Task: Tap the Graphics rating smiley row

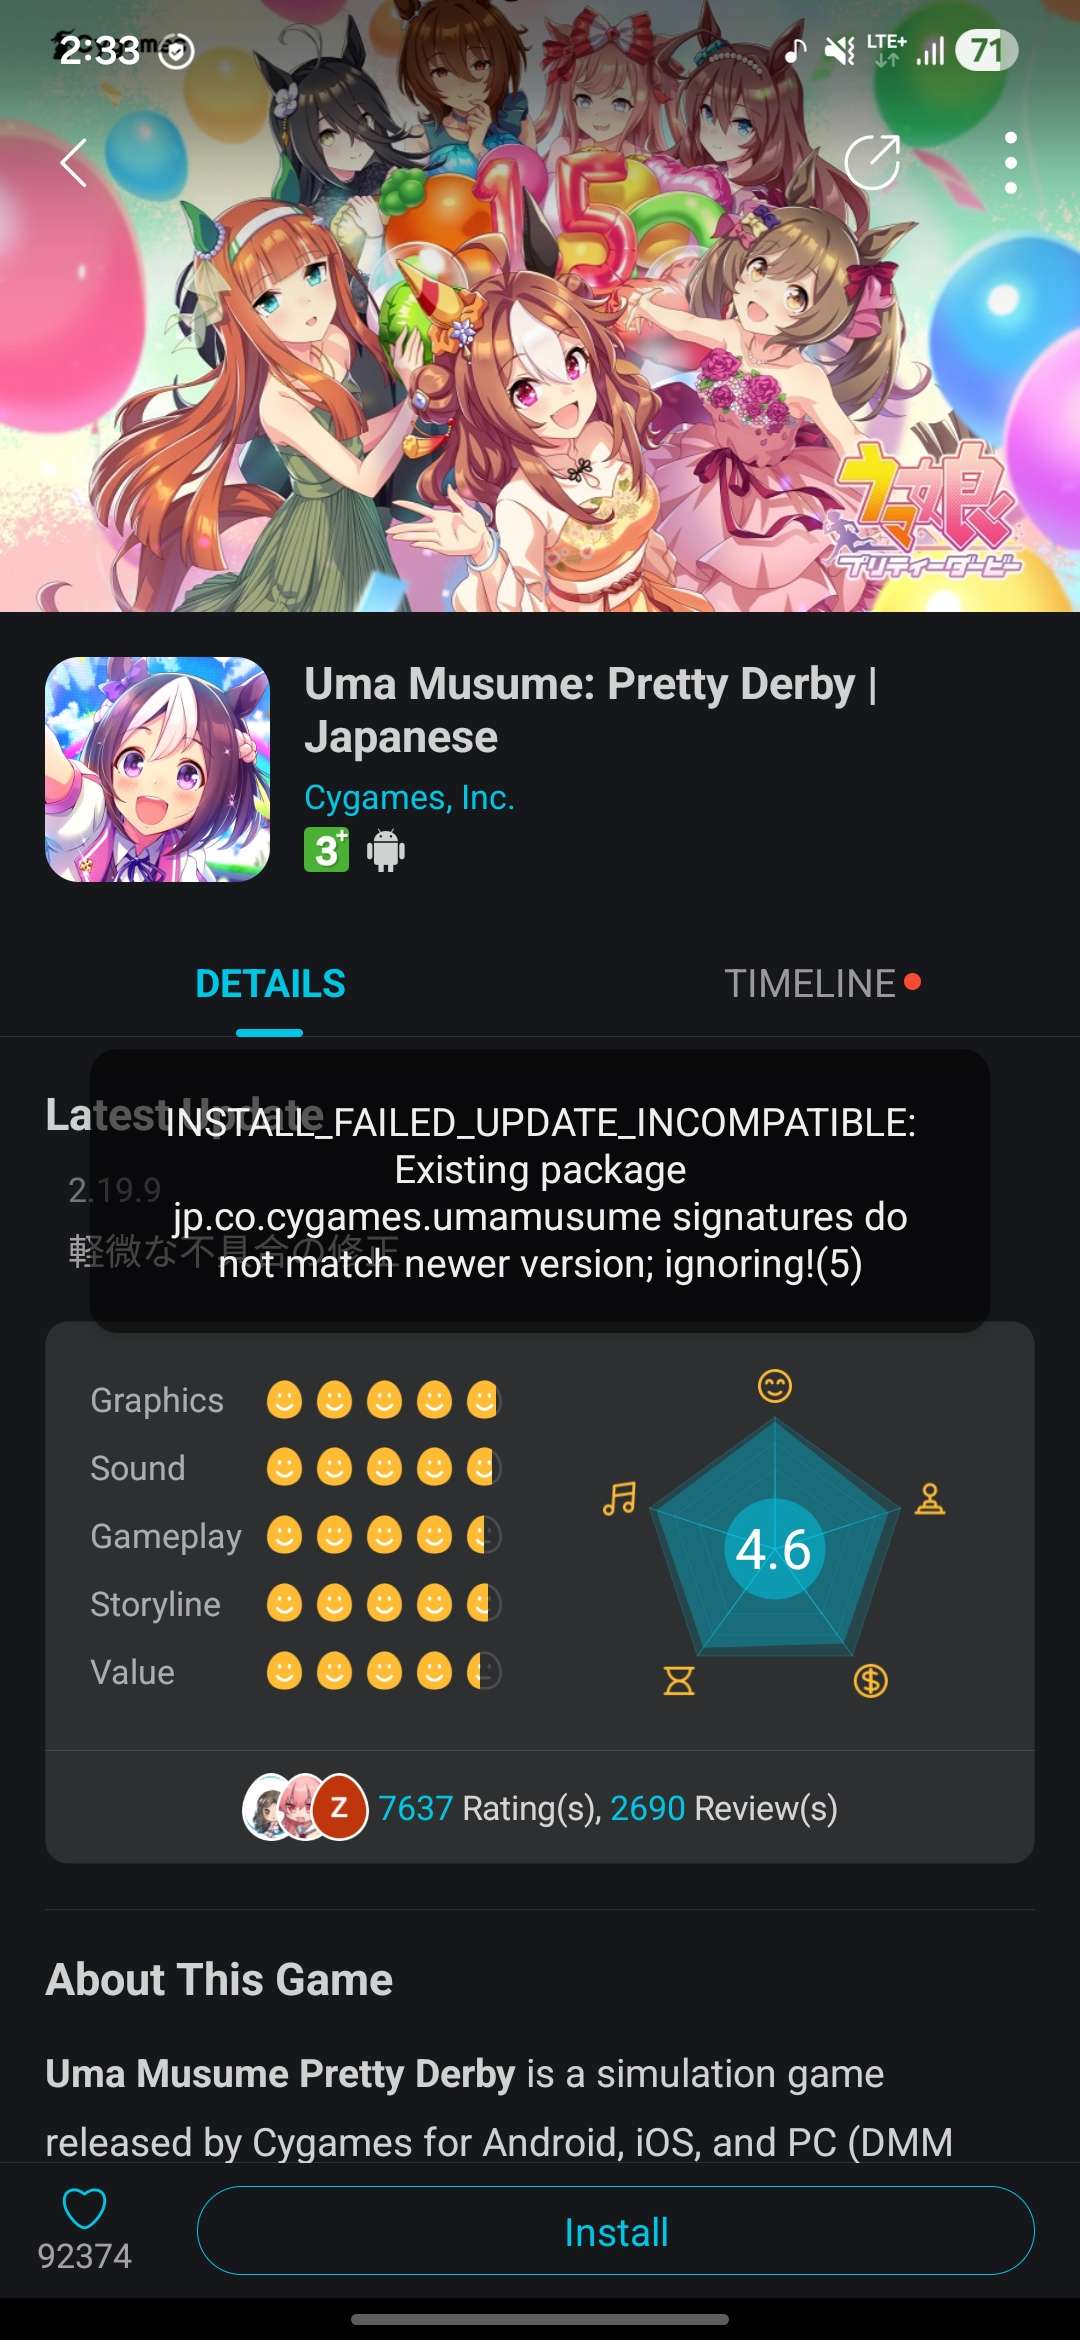Action: click(383, 1400)
